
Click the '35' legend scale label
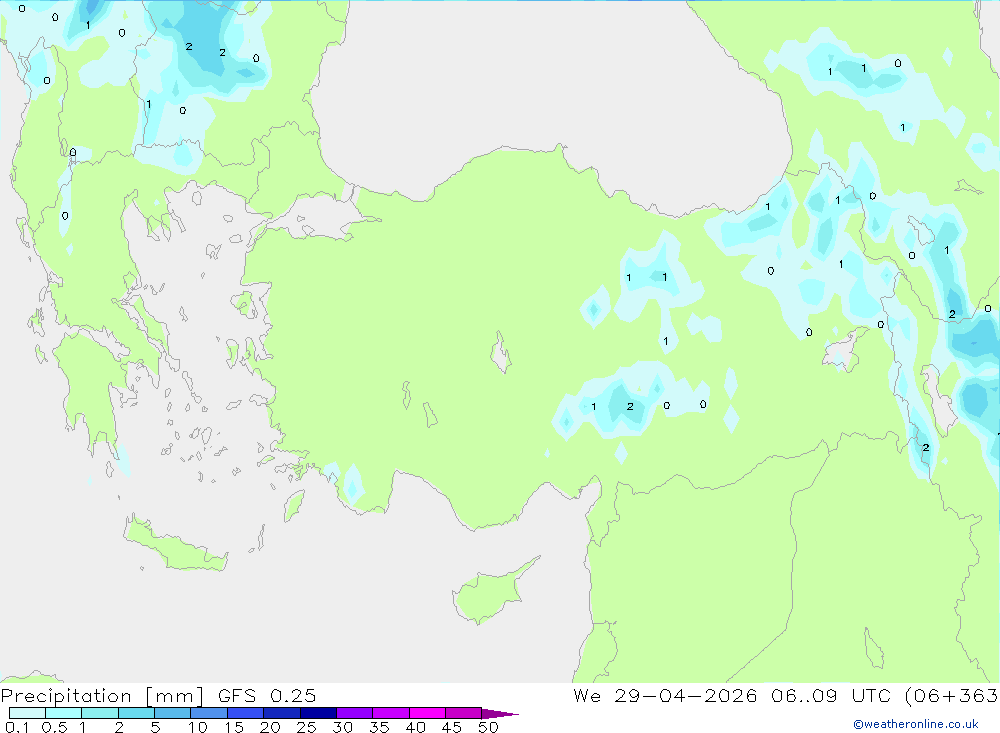pos(379,727)
